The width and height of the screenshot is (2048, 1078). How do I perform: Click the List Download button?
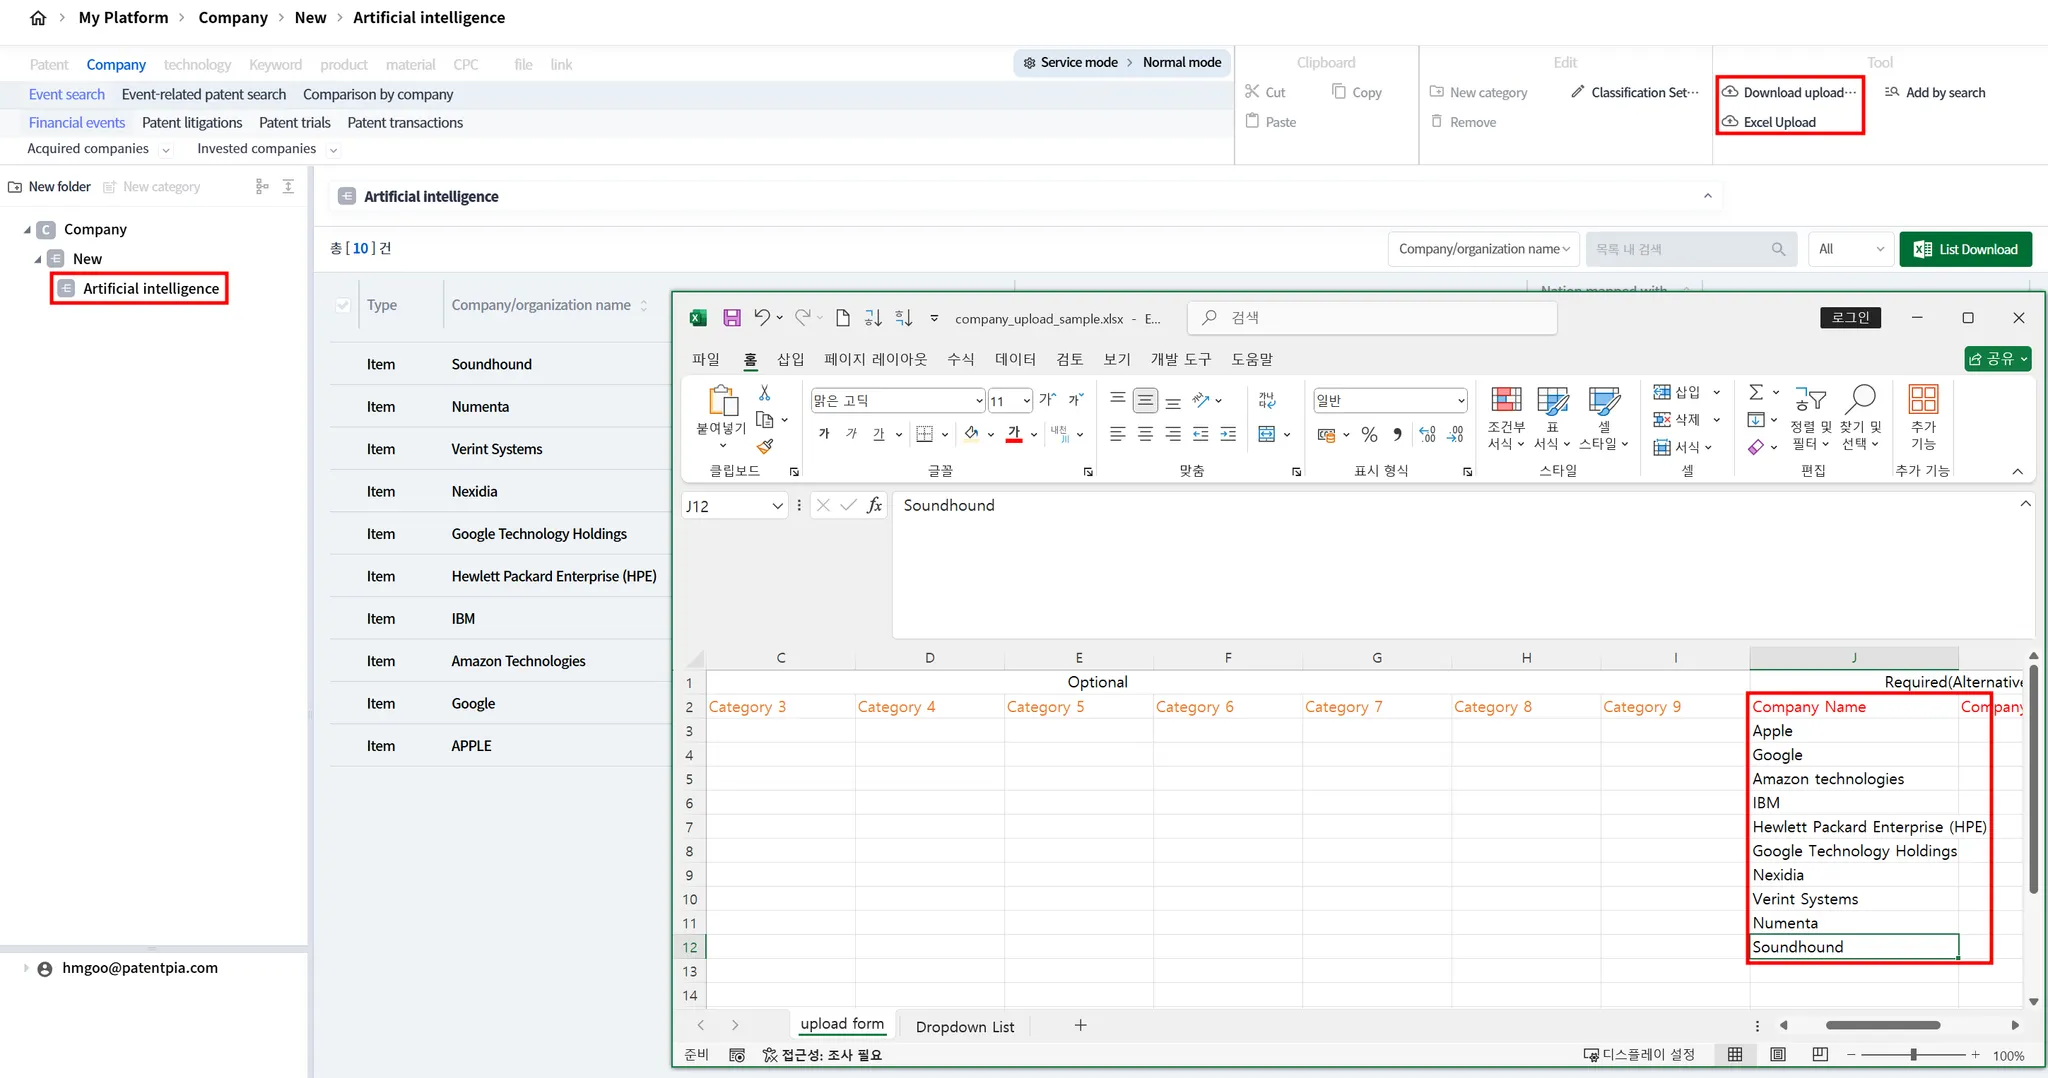[1965, 249]
